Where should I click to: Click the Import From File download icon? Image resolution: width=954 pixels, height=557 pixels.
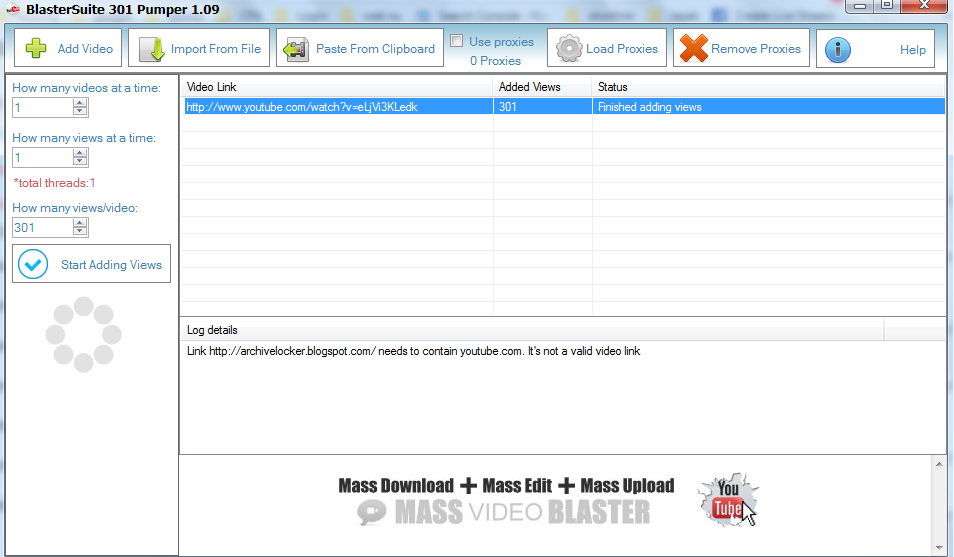(151, 49)
